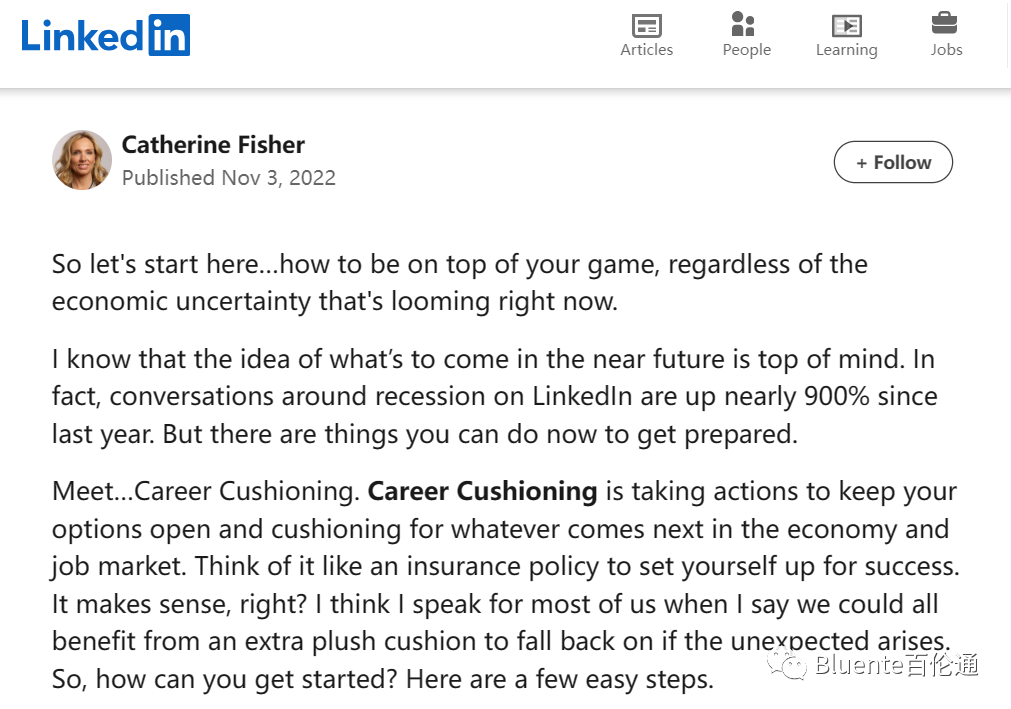Click the plus sign in the Follow button
Screen dimensions: 1011x709
(x=861, y=163)
